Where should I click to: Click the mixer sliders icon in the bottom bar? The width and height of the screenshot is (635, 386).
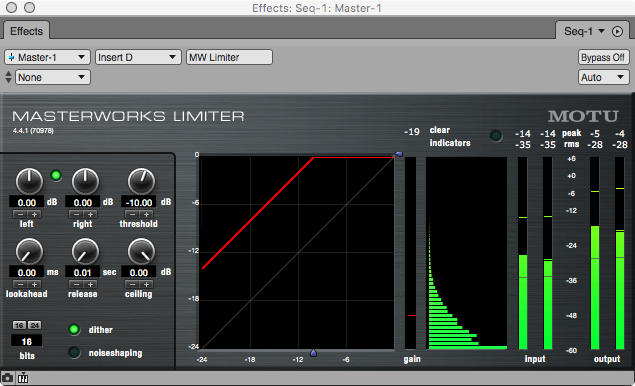click(23, 378)
